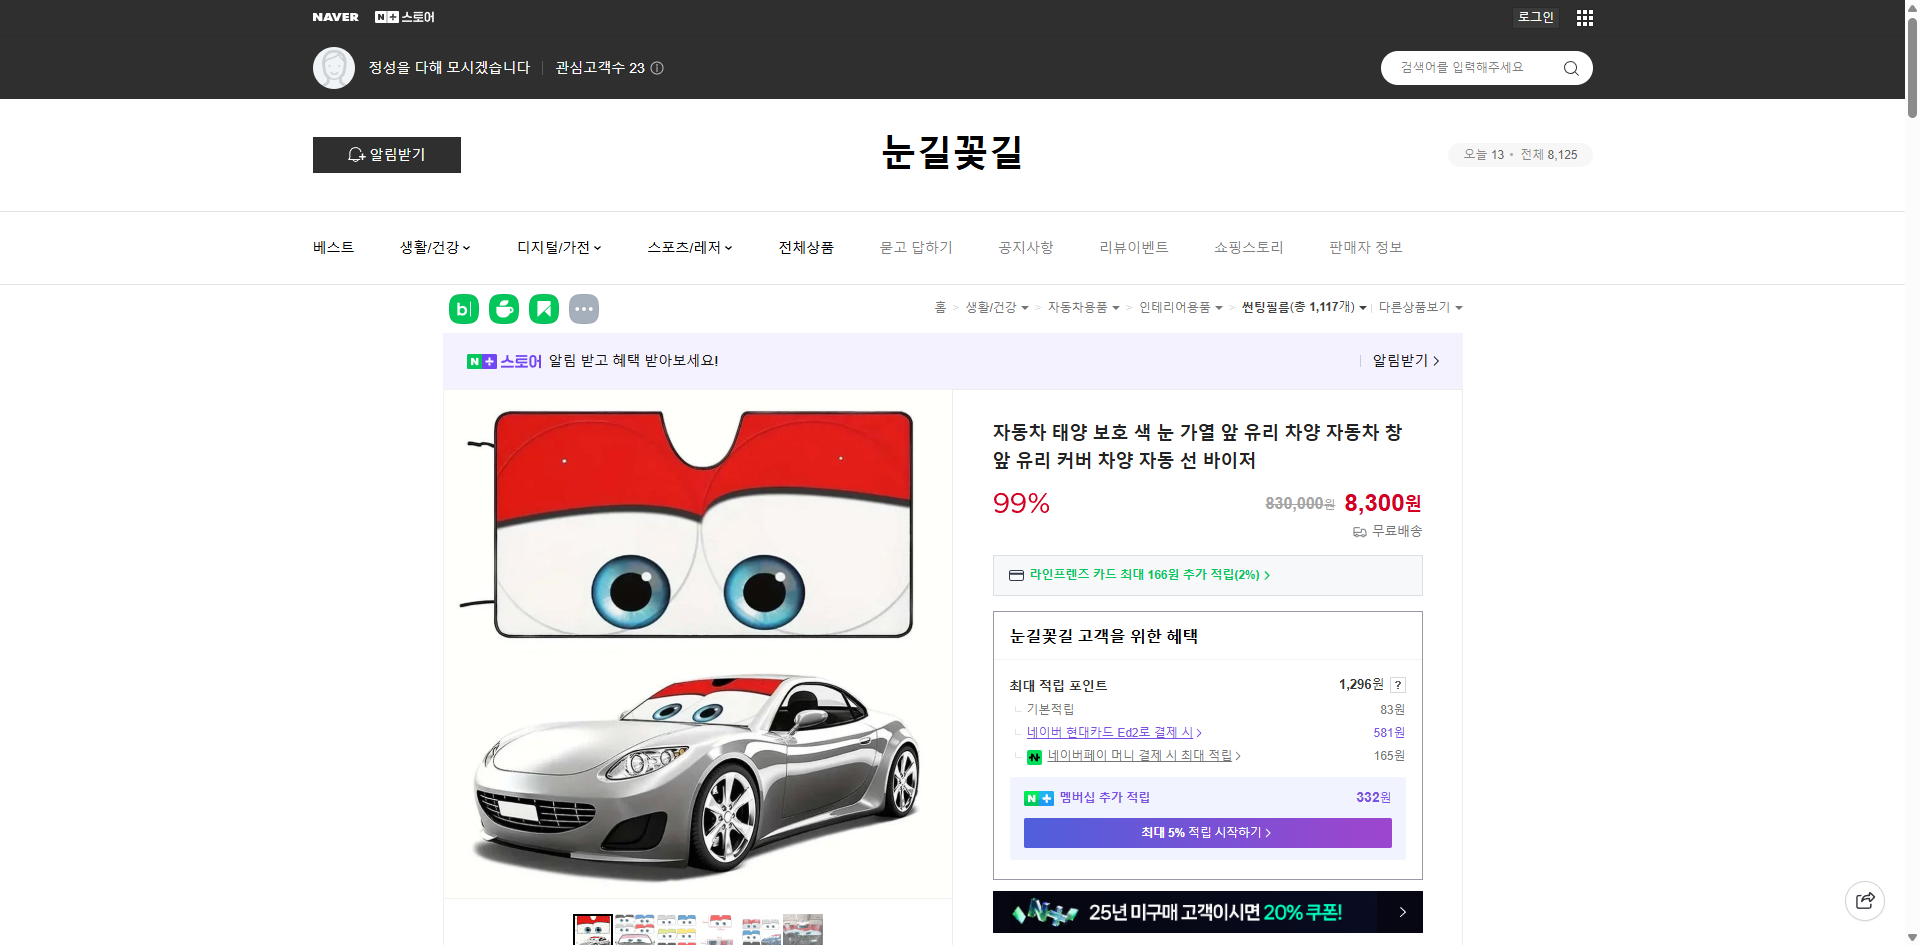Switch to the 베스트 tab
This screenshot has height=945, width=1920.
click(332, 247)
